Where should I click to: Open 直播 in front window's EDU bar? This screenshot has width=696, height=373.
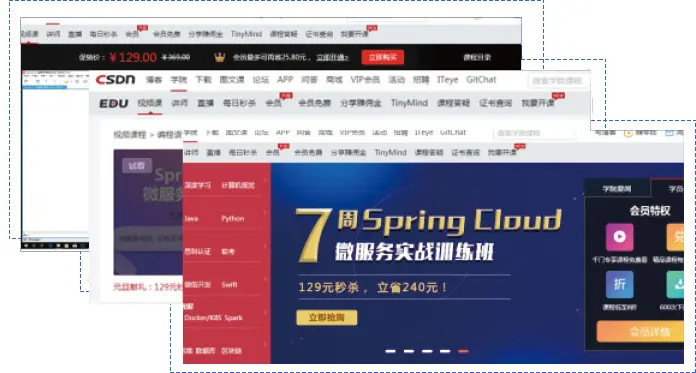214,152
